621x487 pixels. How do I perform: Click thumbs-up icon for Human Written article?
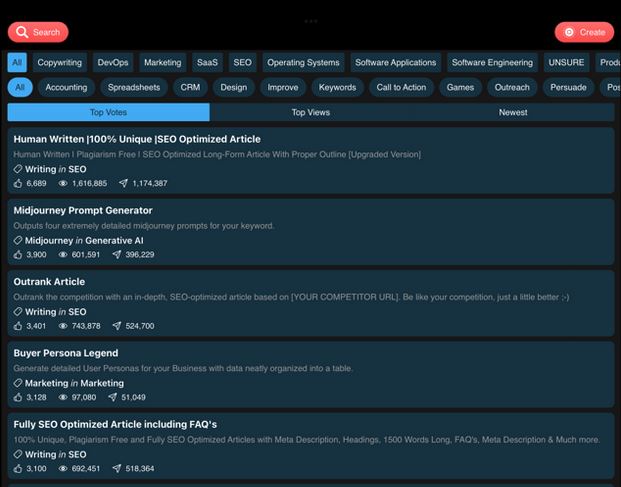coord(18,183)
